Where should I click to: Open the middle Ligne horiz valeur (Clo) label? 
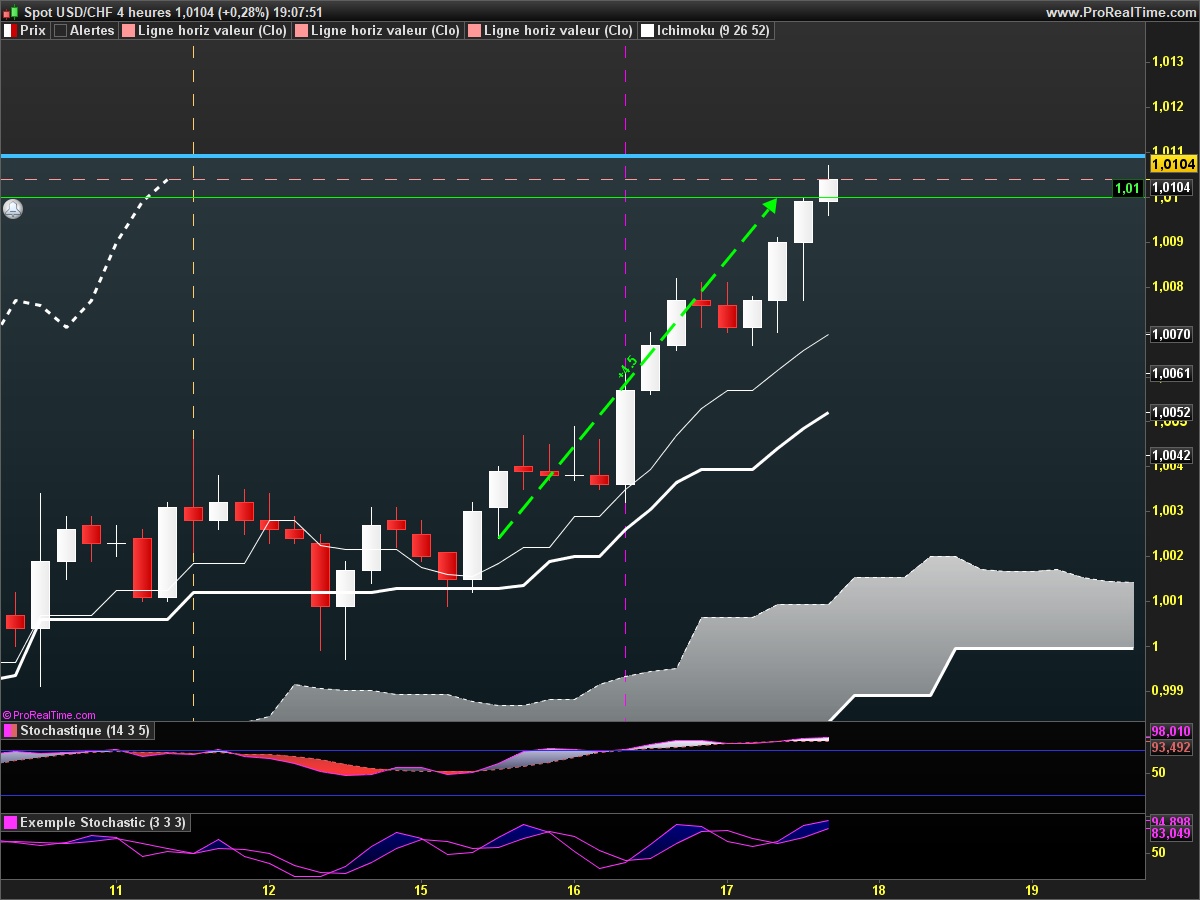385,31
